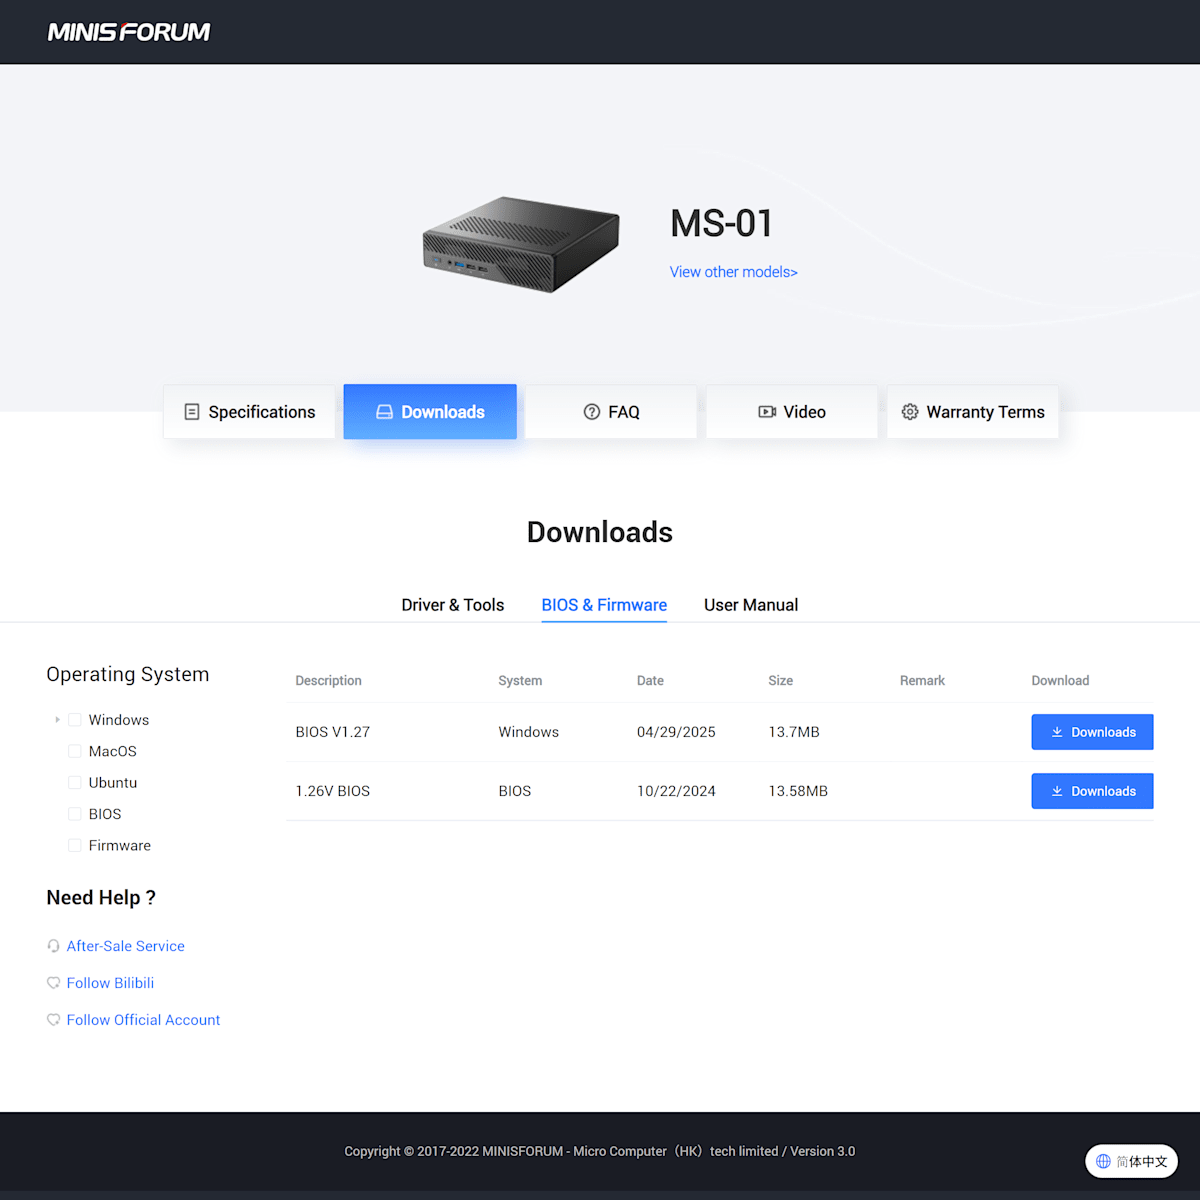Screen dimensions: 1200x1200
Task: Click the FAQ question mark icon
Action: click(592, 412)
